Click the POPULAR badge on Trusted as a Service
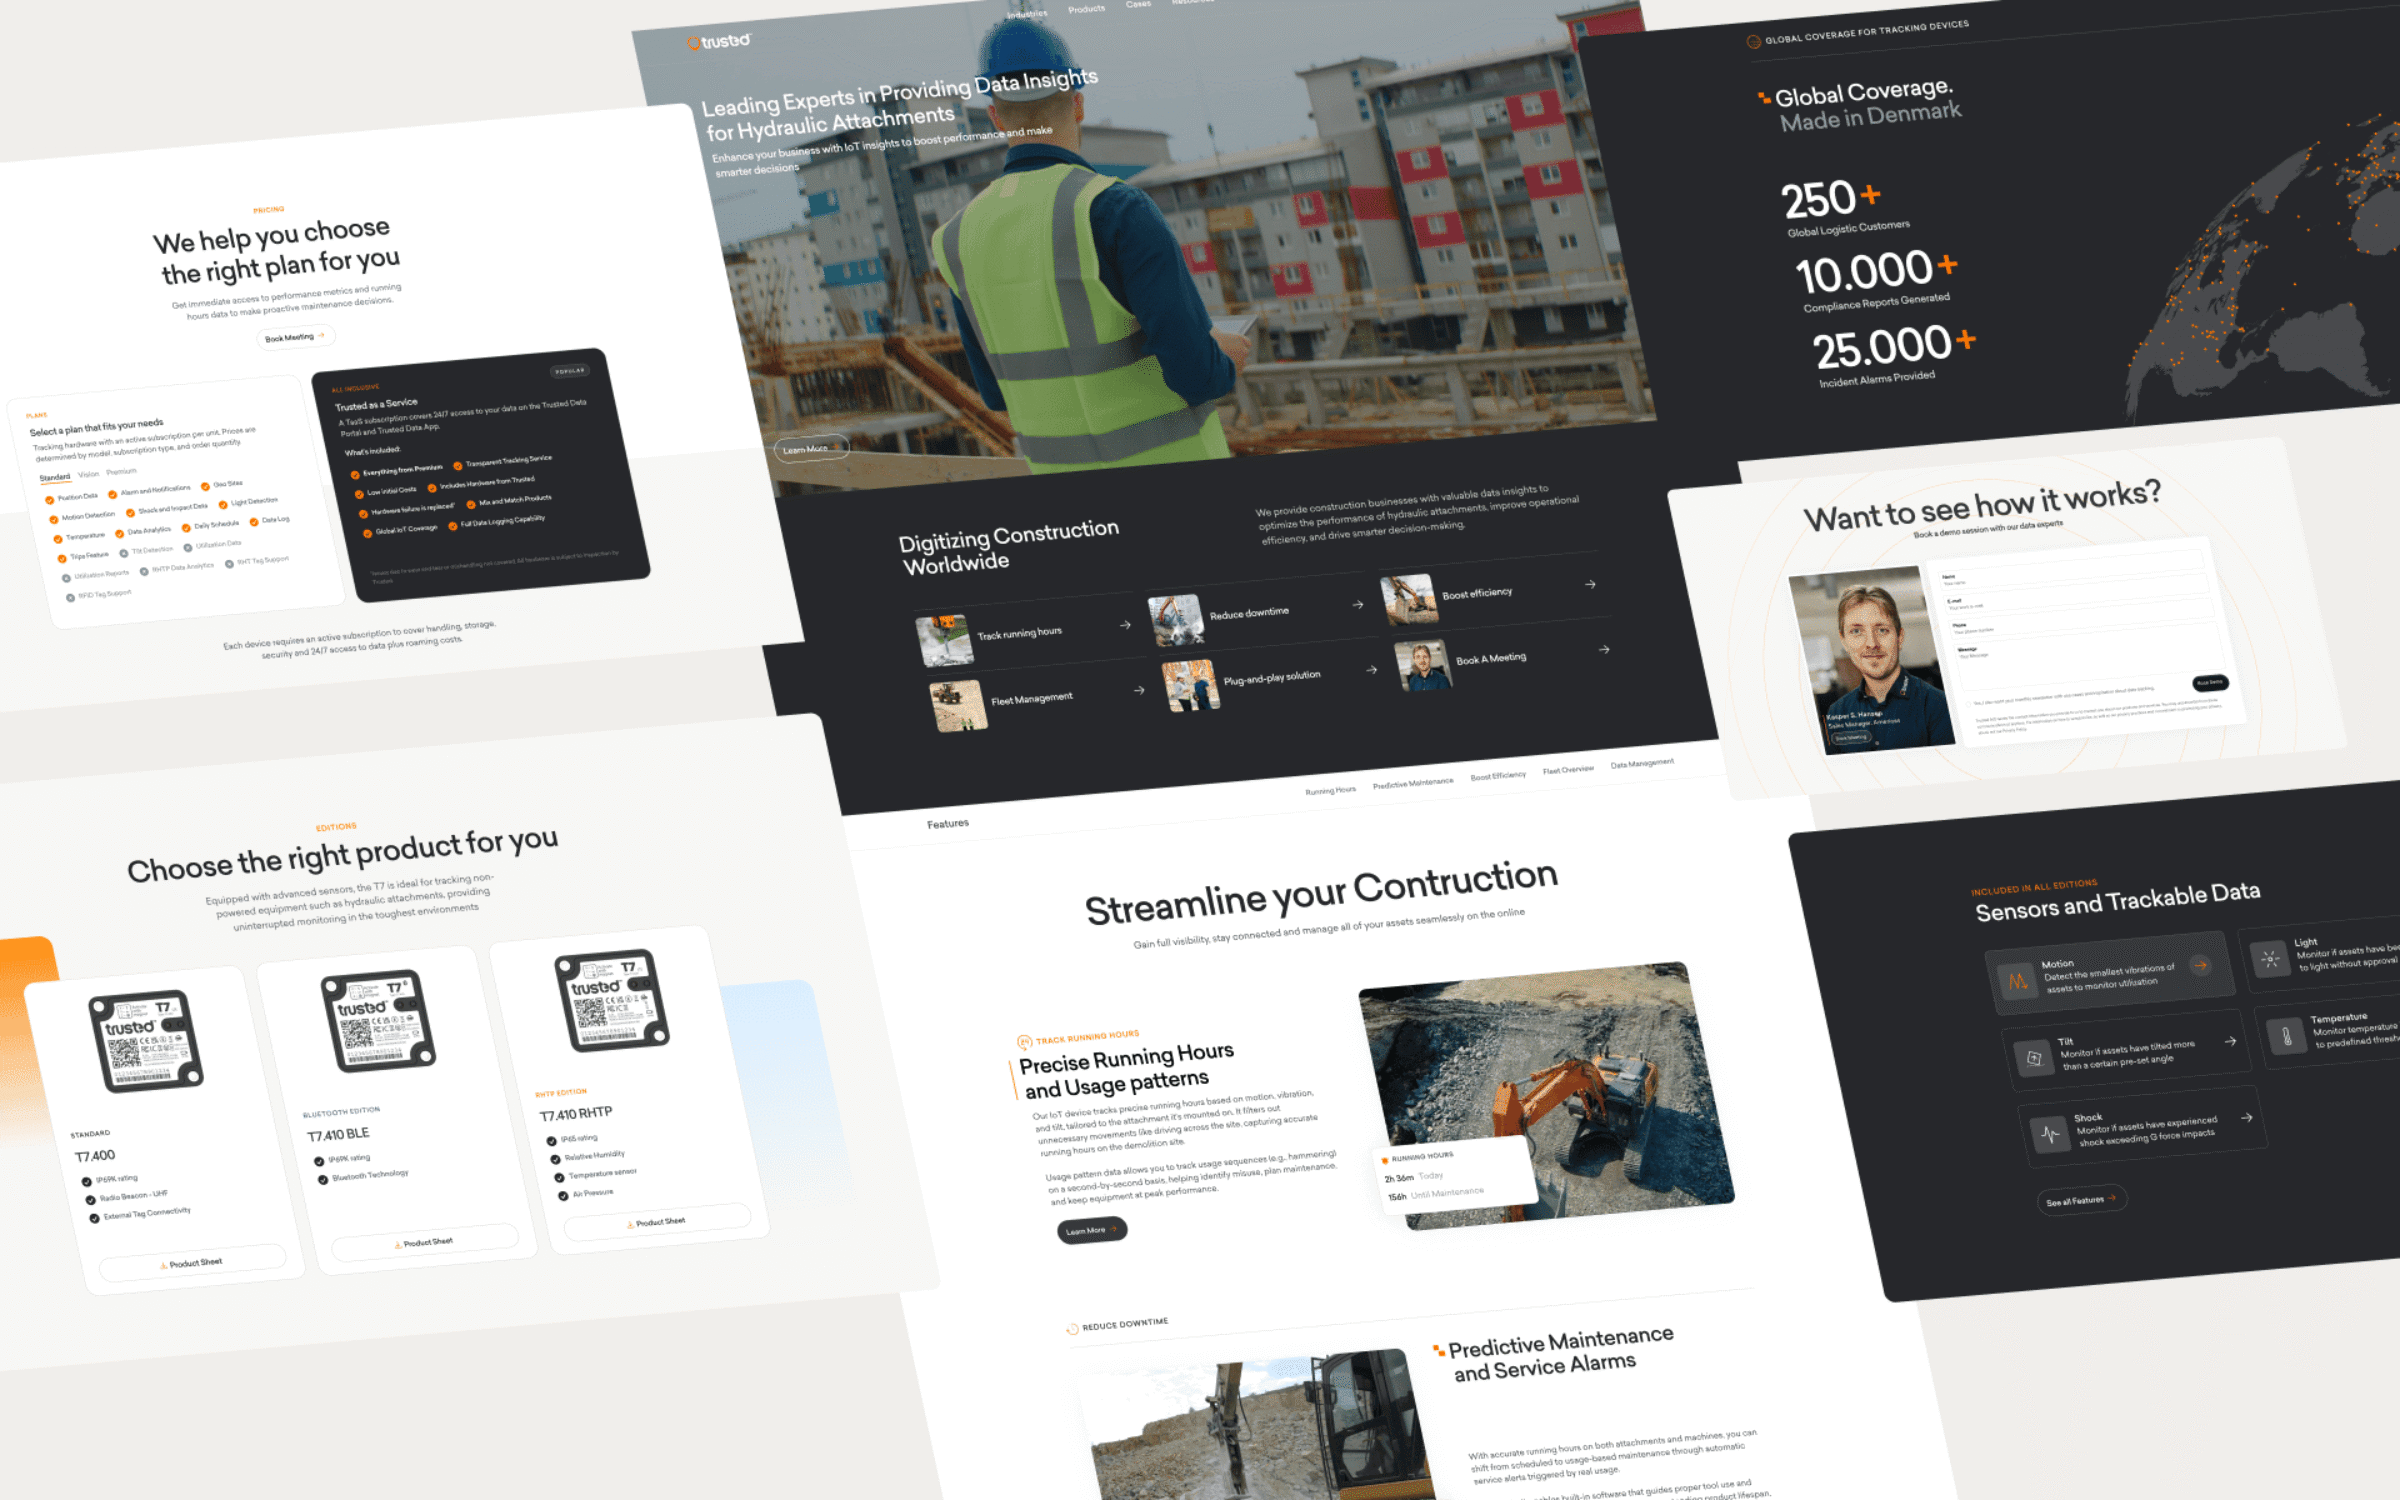Image resolution: width=2400 pixels, height=1500 pixels. [570, 371]
